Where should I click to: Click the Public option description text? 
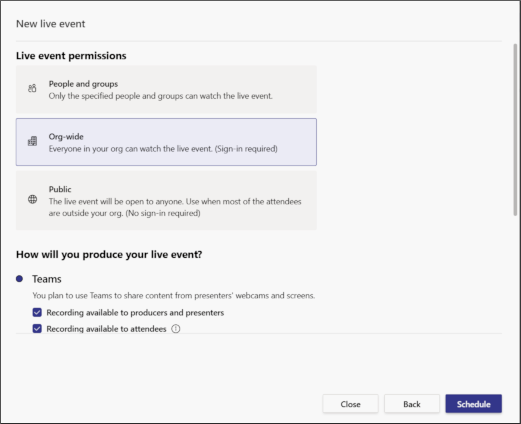[x=175, y=207]
